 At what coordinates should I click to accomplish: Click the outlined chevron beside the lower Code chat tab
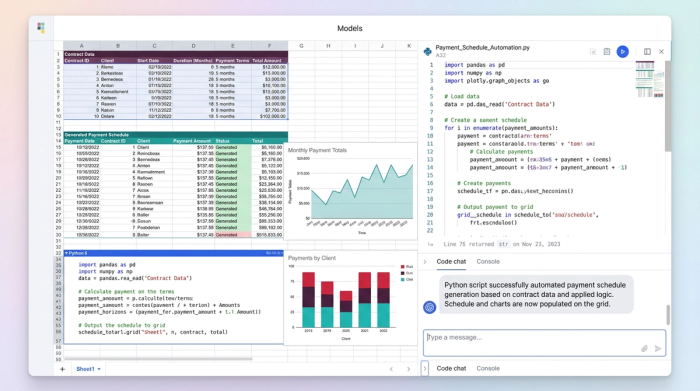(425, 368)
